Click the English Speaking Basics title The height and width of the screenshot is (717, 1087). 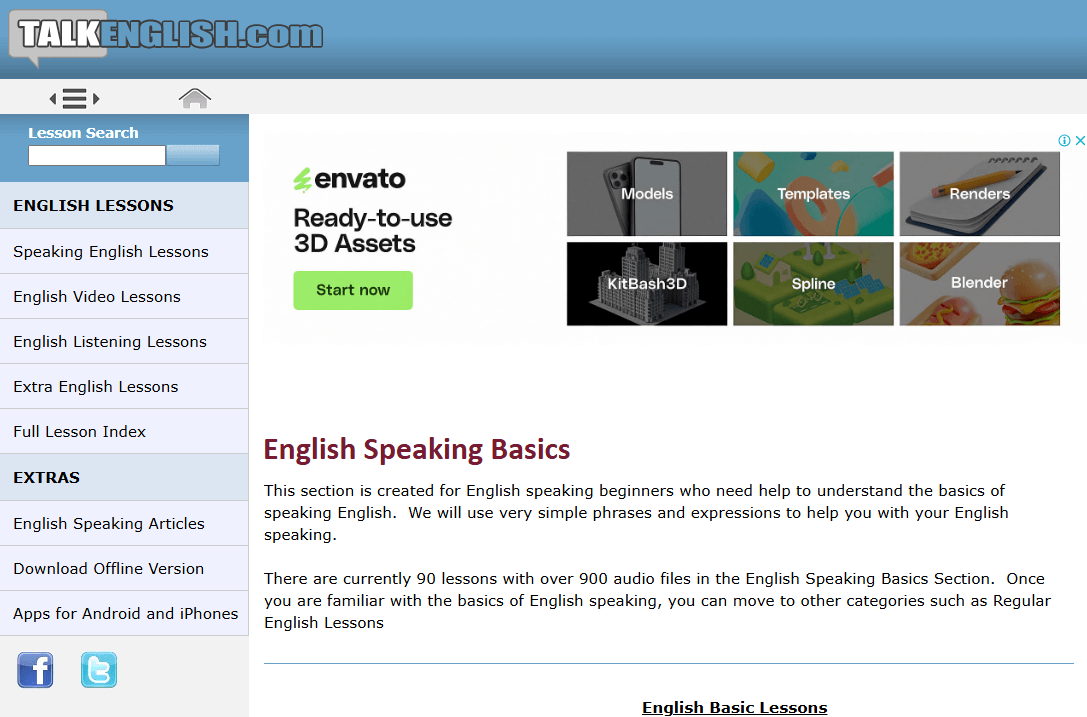point(417,449)
